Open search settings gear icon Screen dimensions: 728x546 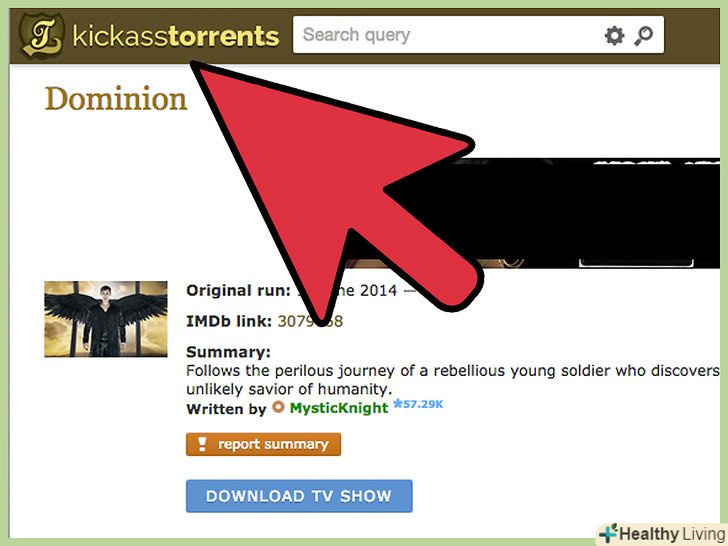(x=614, y=36)
